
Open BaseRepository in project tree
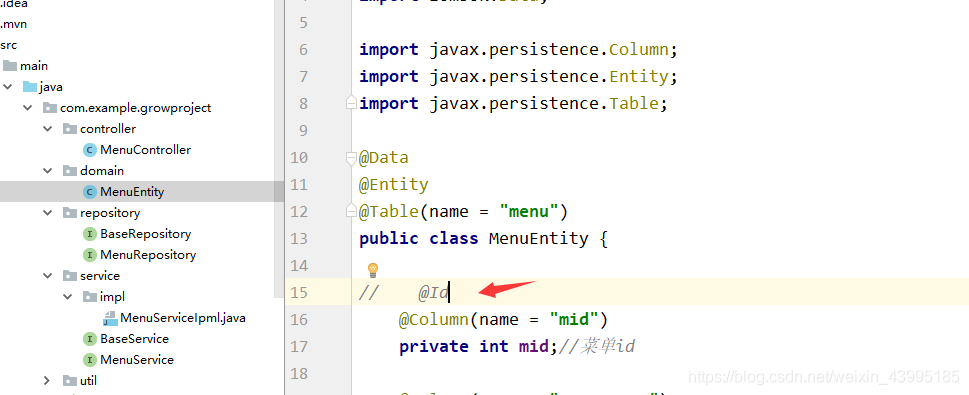point(145,234)
